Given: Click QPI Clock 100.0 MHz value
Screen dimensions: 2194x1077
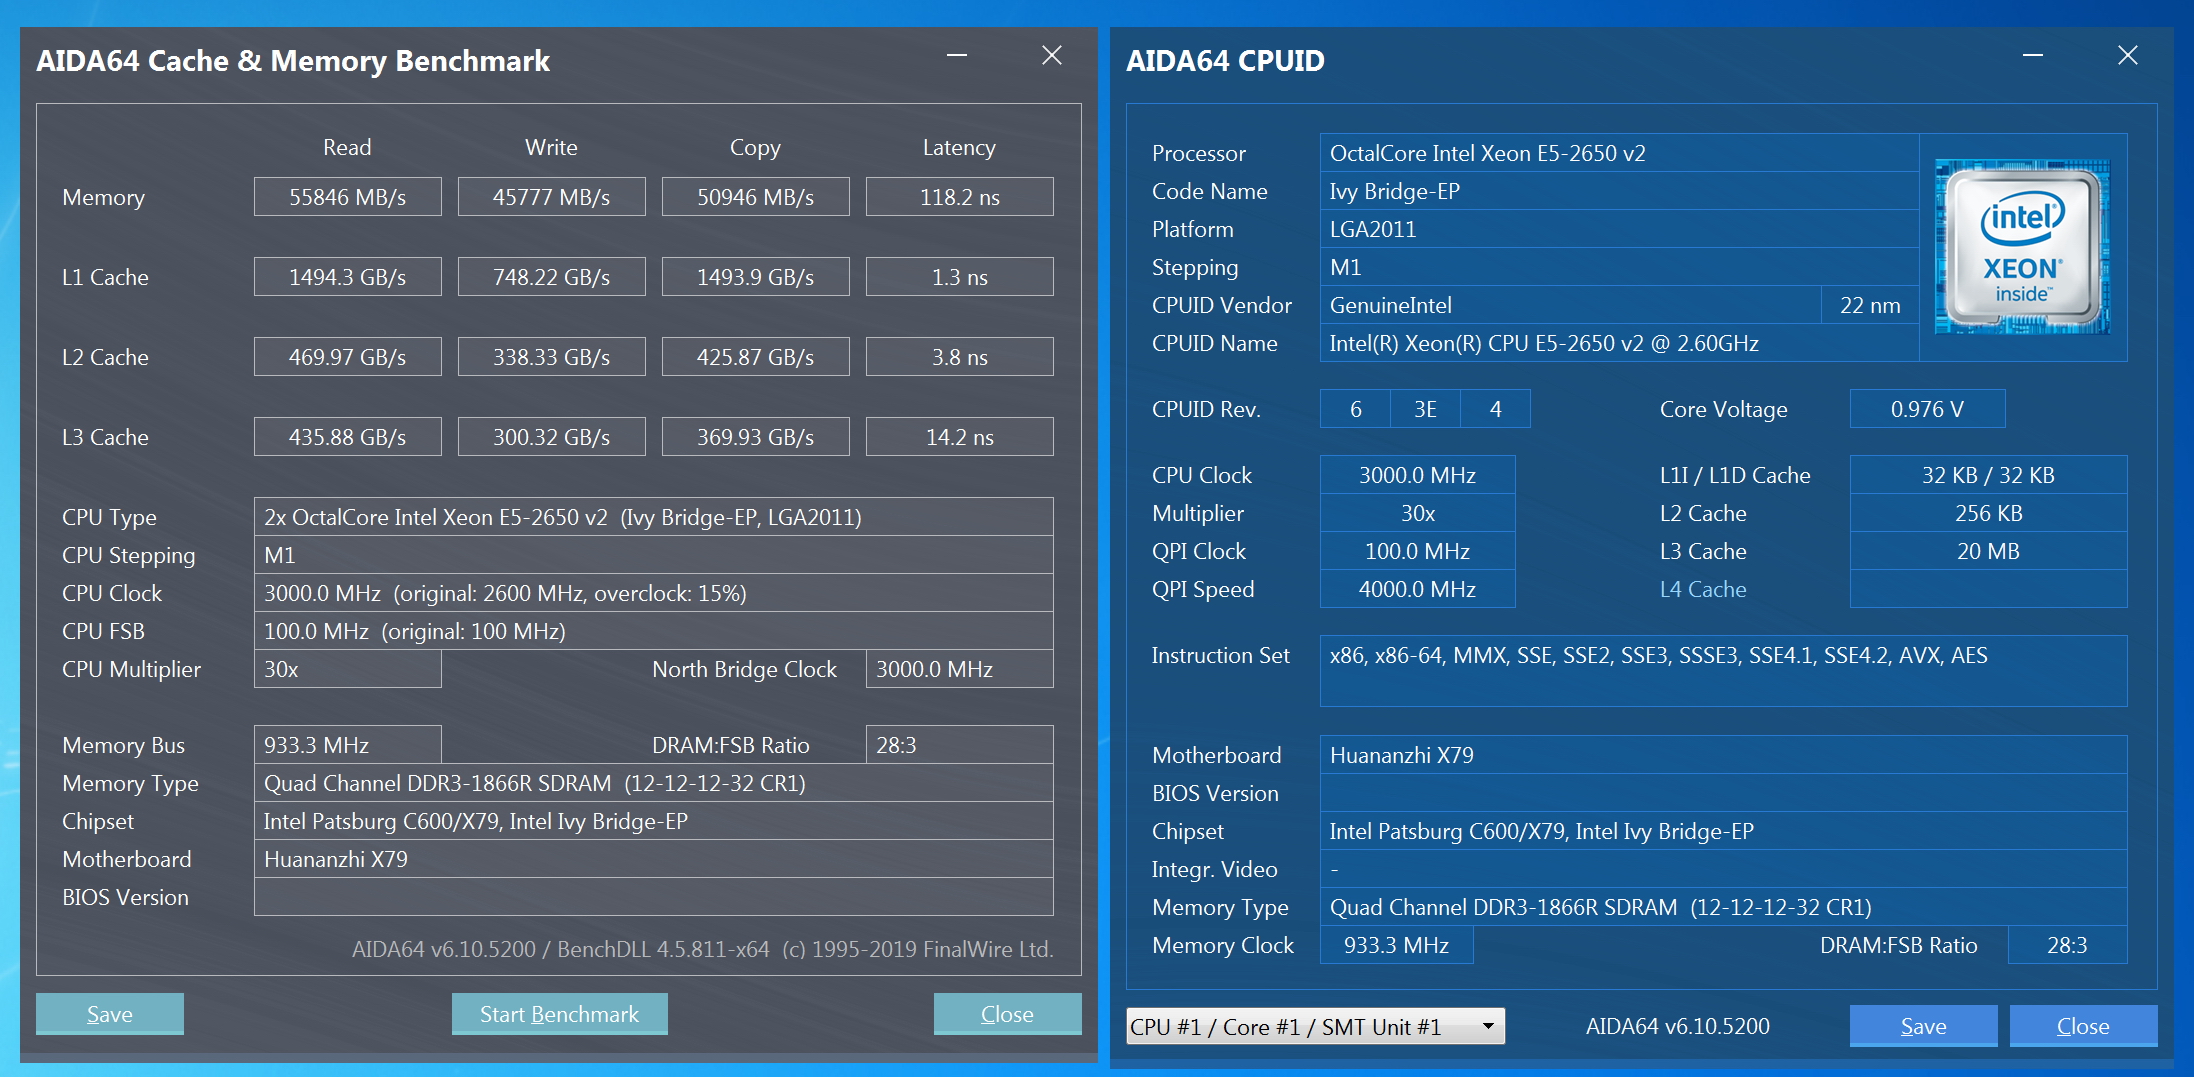Looking at the screenshot, I should pos(1418,551).
